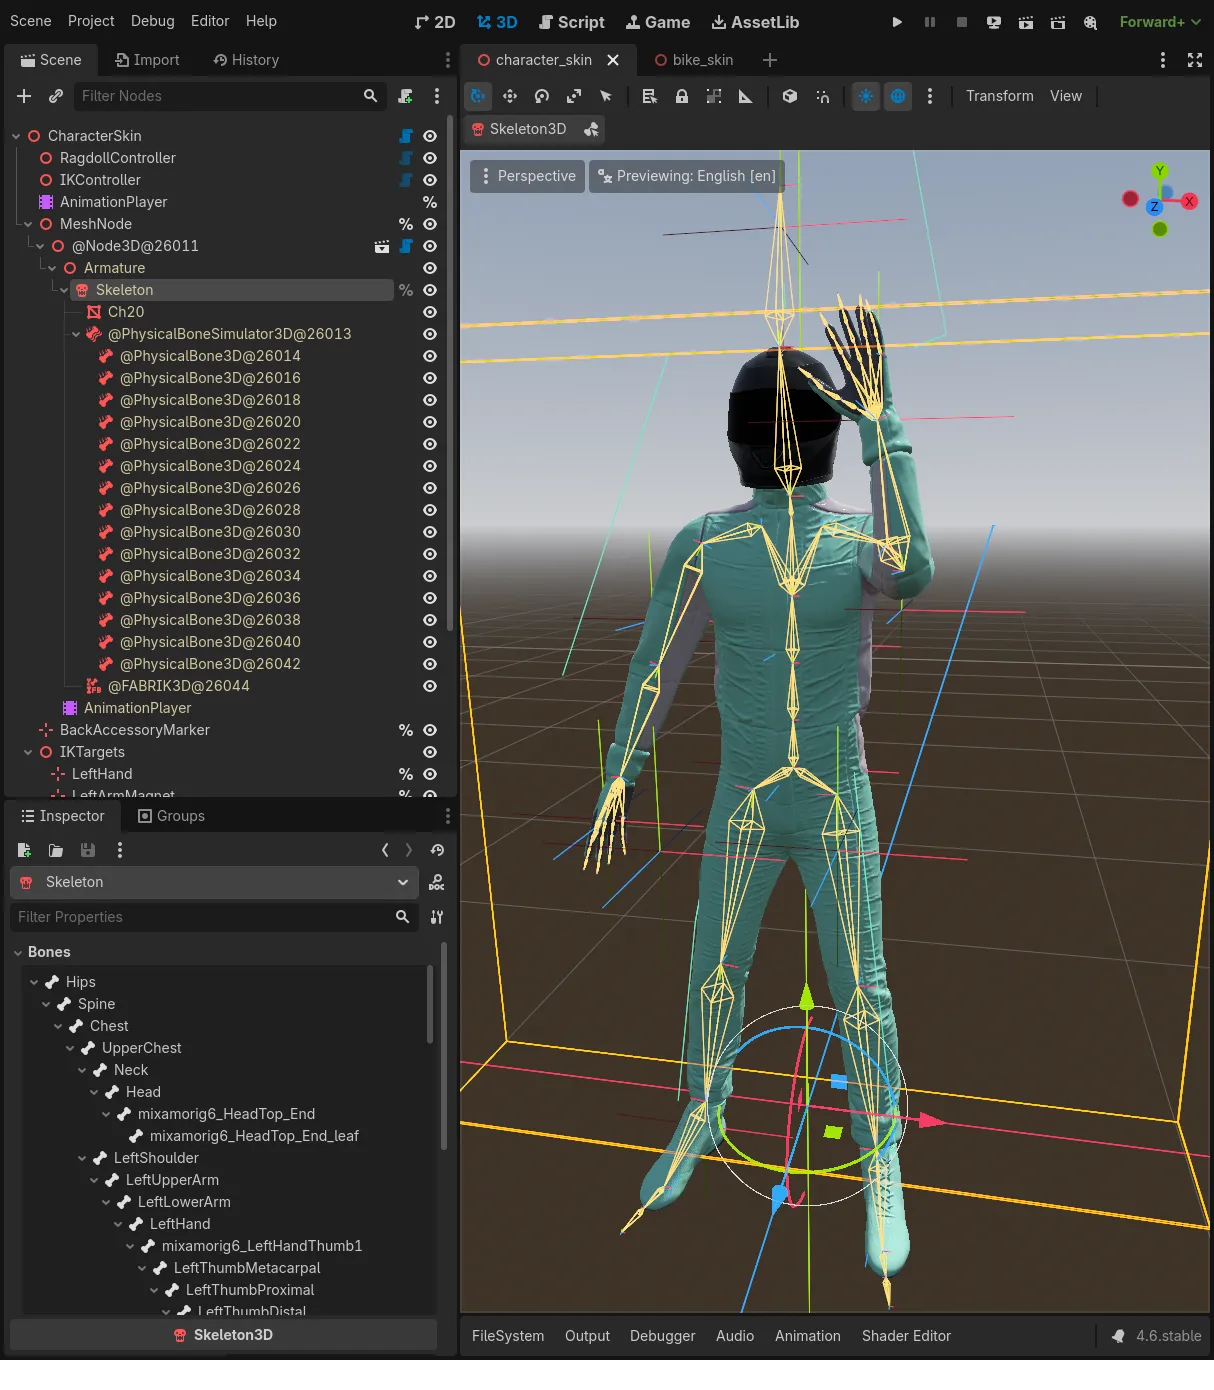Viewport: 1214px width, 1390px height.
Task: Switch to Import dock tab
Action: (x=147, y=60)
